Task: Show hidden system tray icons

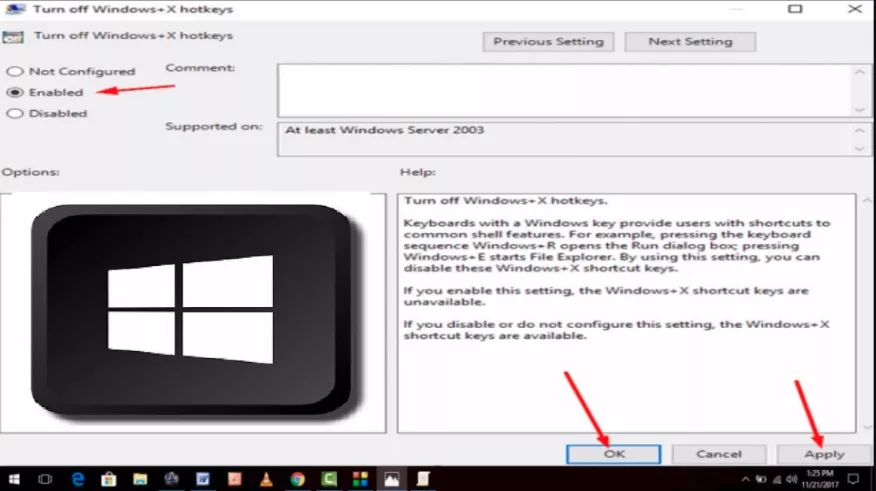Action: tap(745, 479)
